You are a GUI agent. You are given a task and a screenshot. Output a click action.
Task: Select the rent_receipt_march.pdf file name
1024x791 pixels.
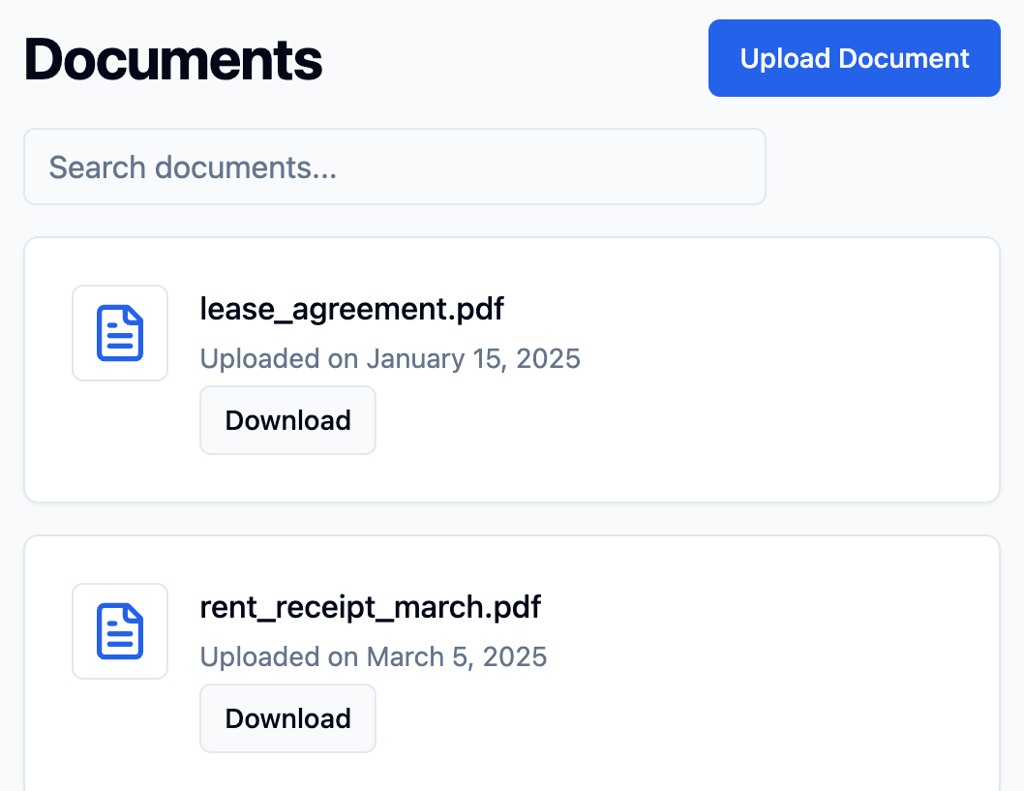tap(370, 607)
